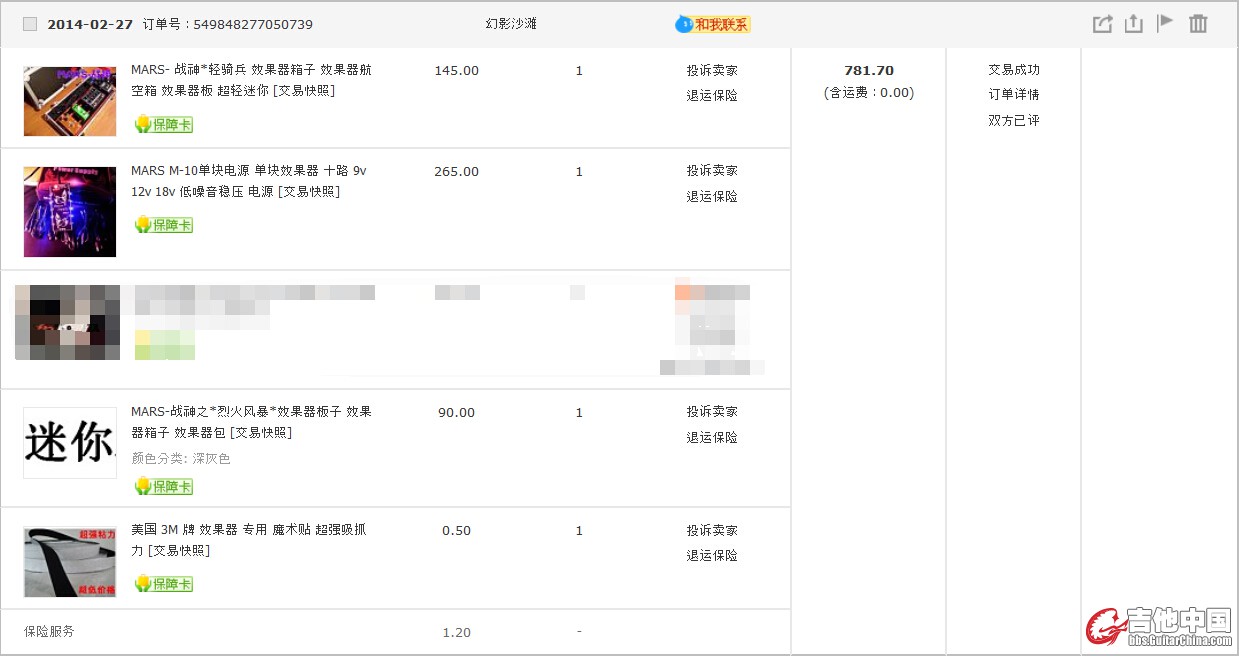The width and height of the screenshot is (1239, 656).
Task: Open the 3M 魔术贴 product thumbnail
Action: click(x=70, y=562)
